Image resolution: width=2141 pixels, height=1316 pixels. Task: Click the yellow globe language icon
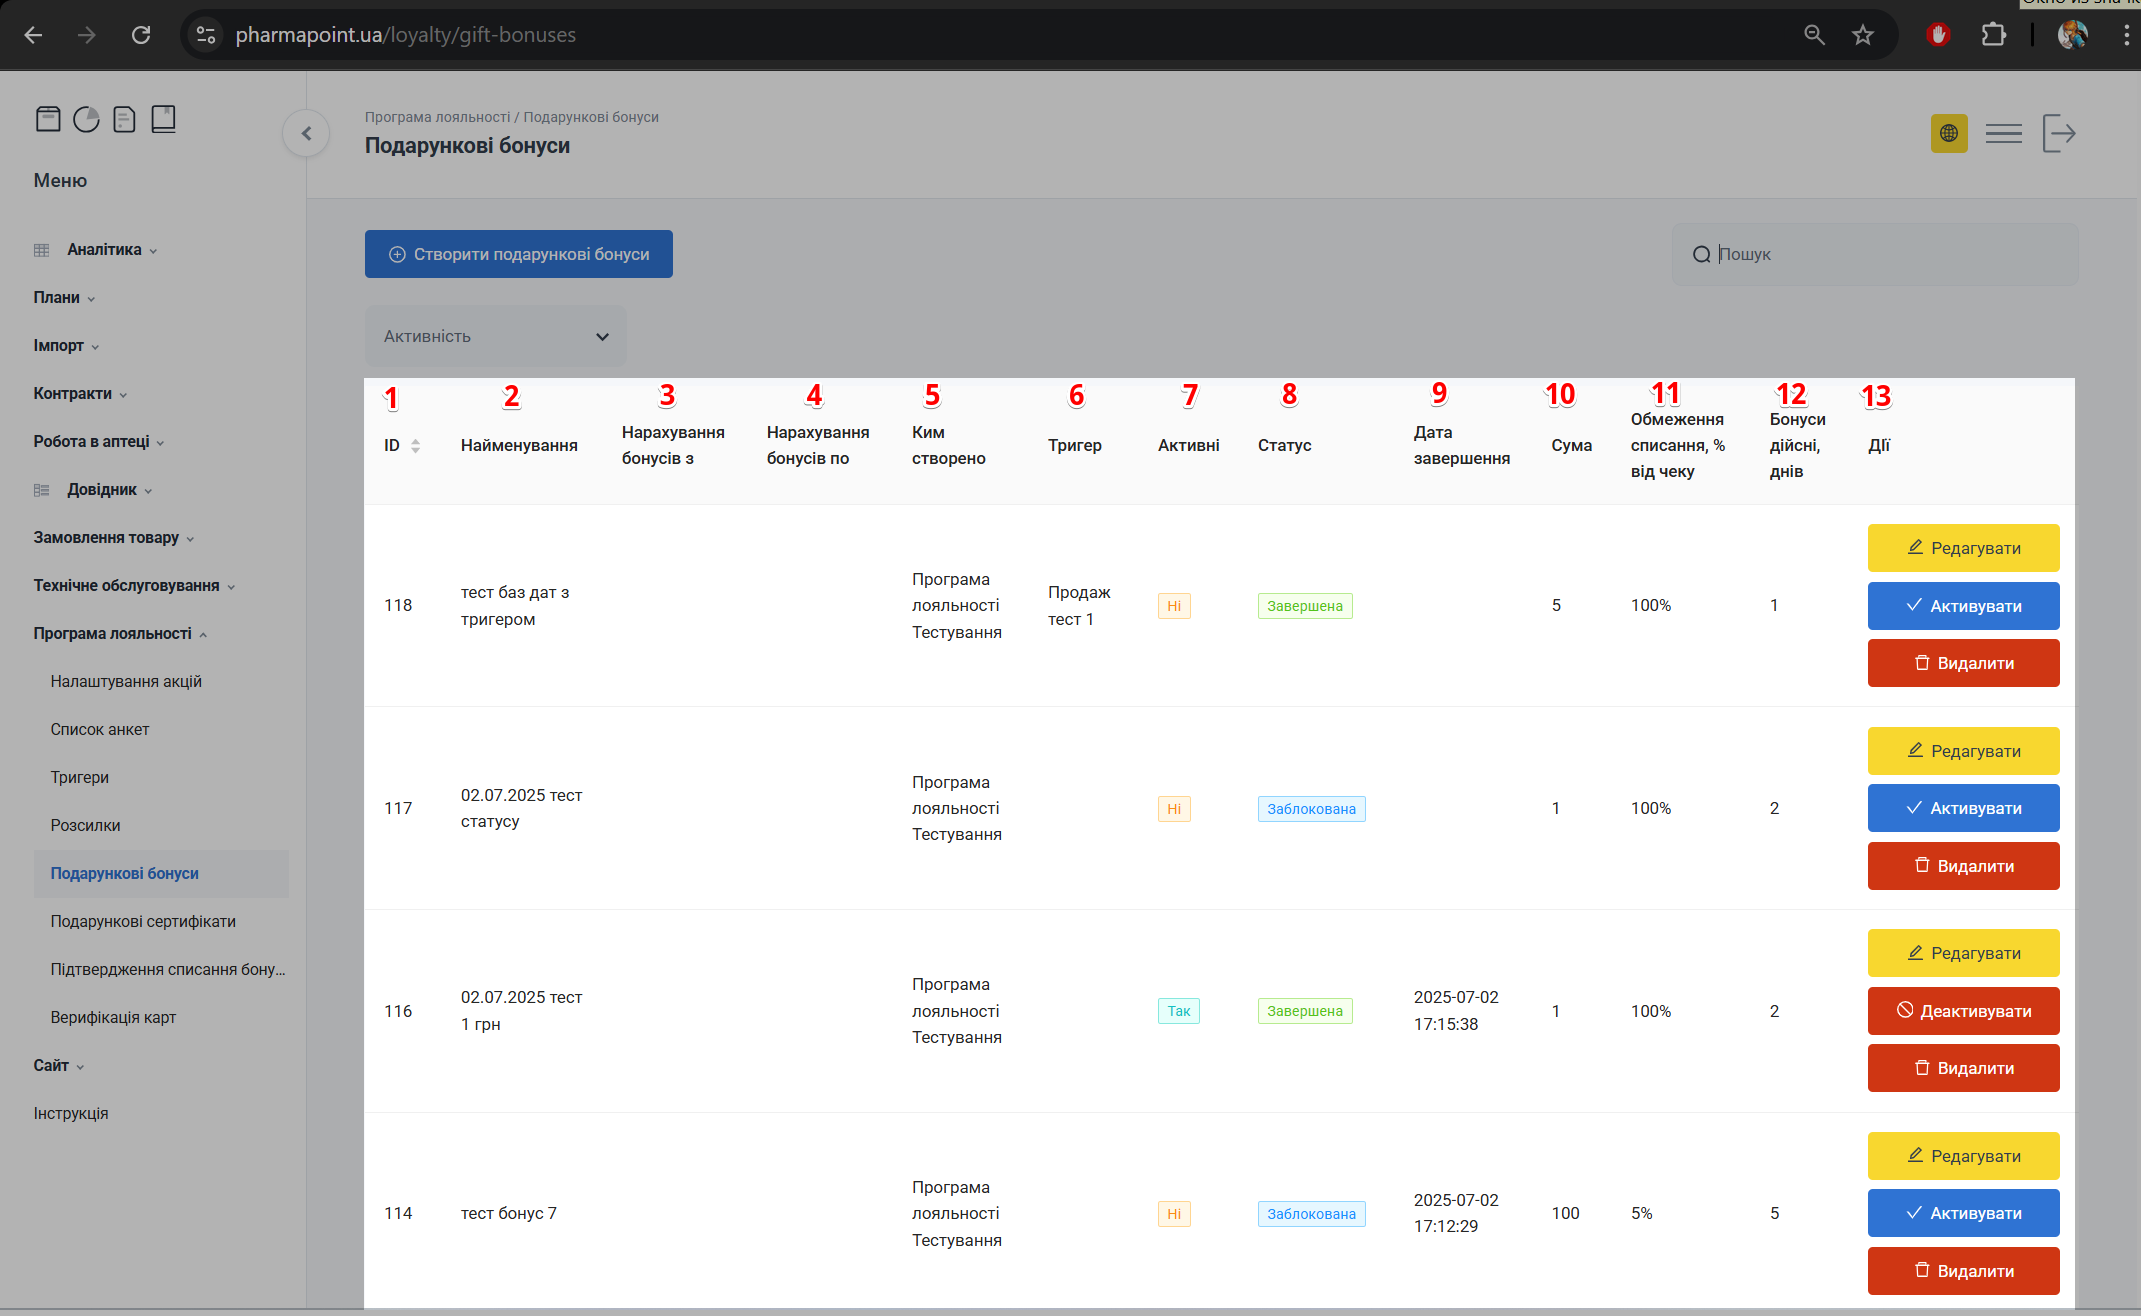[x=1948, y=133]
